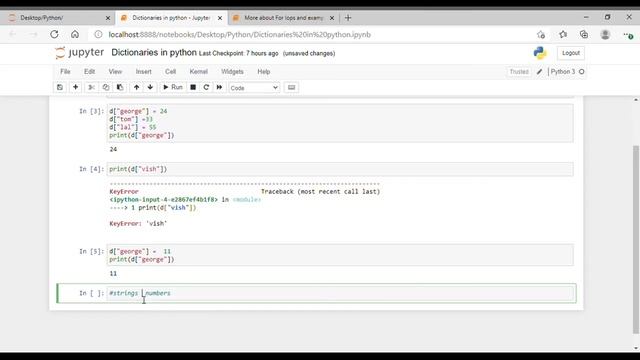Open browser settings and more menu
The width and height of the screenshot is (640, 360).
[x=628, y=35]
